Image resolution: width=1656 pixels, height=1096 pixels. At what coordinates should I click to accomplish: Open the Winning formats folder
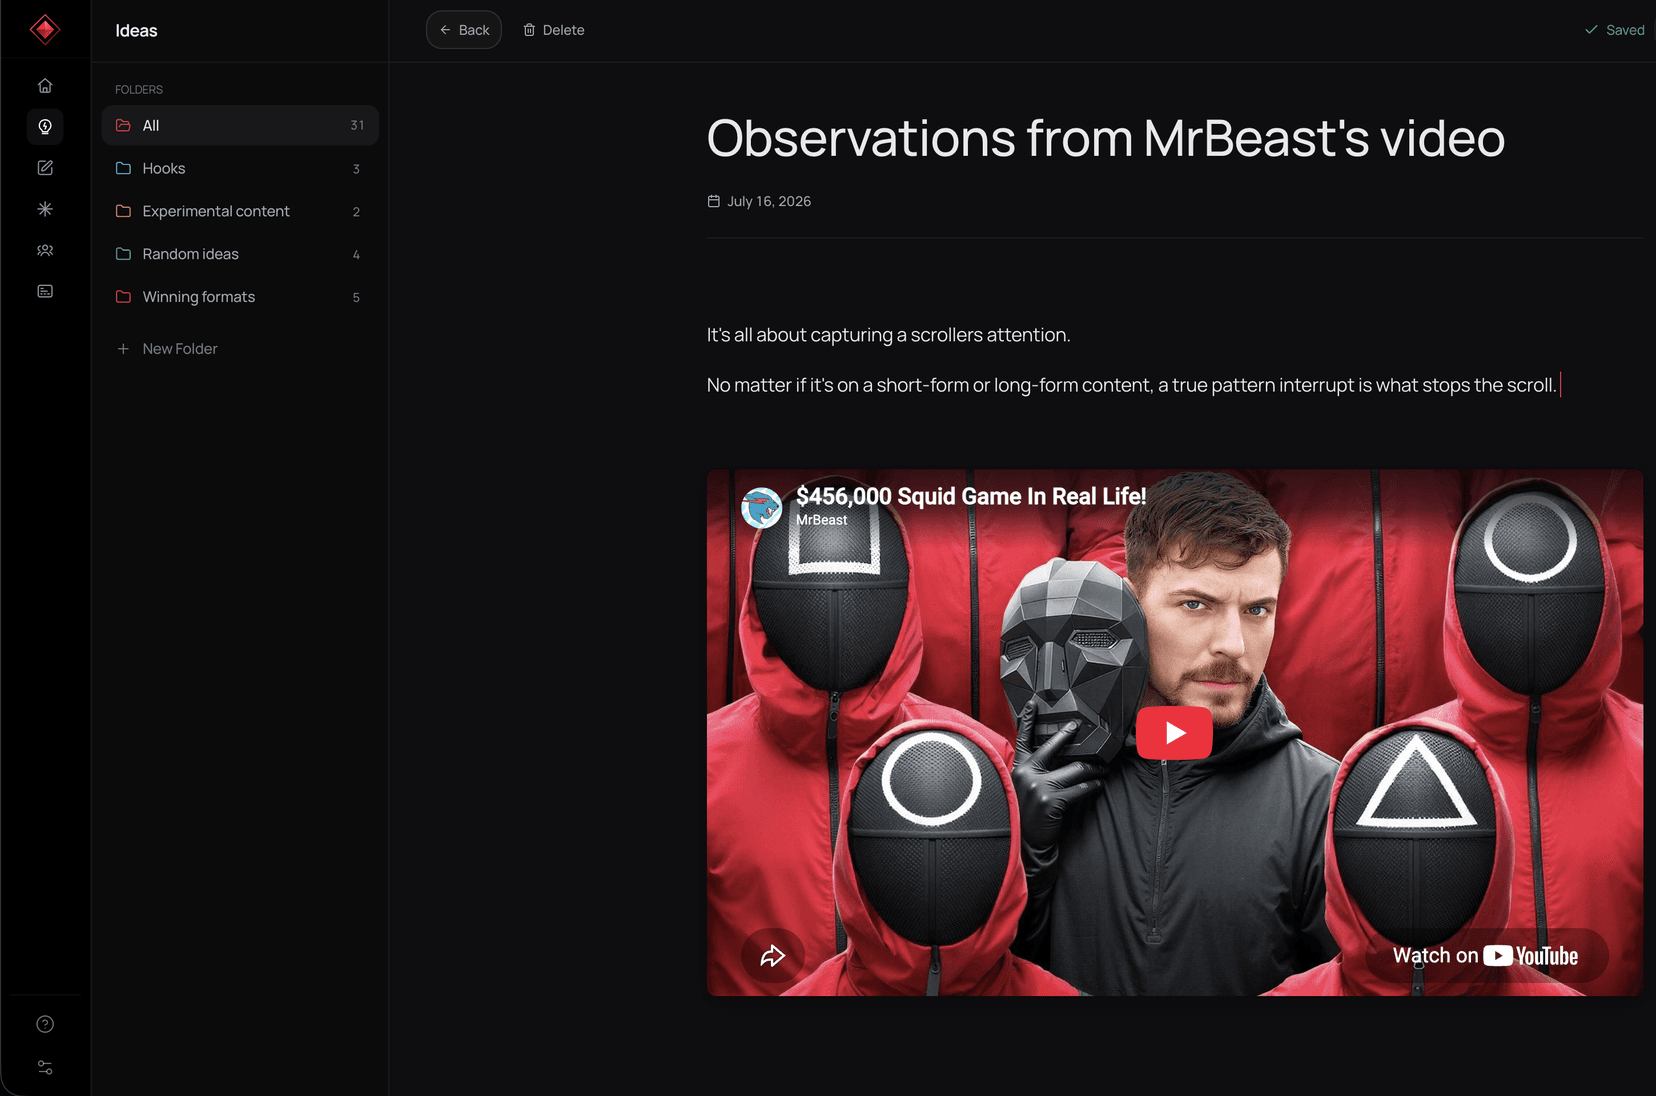(x=240, y=298)
